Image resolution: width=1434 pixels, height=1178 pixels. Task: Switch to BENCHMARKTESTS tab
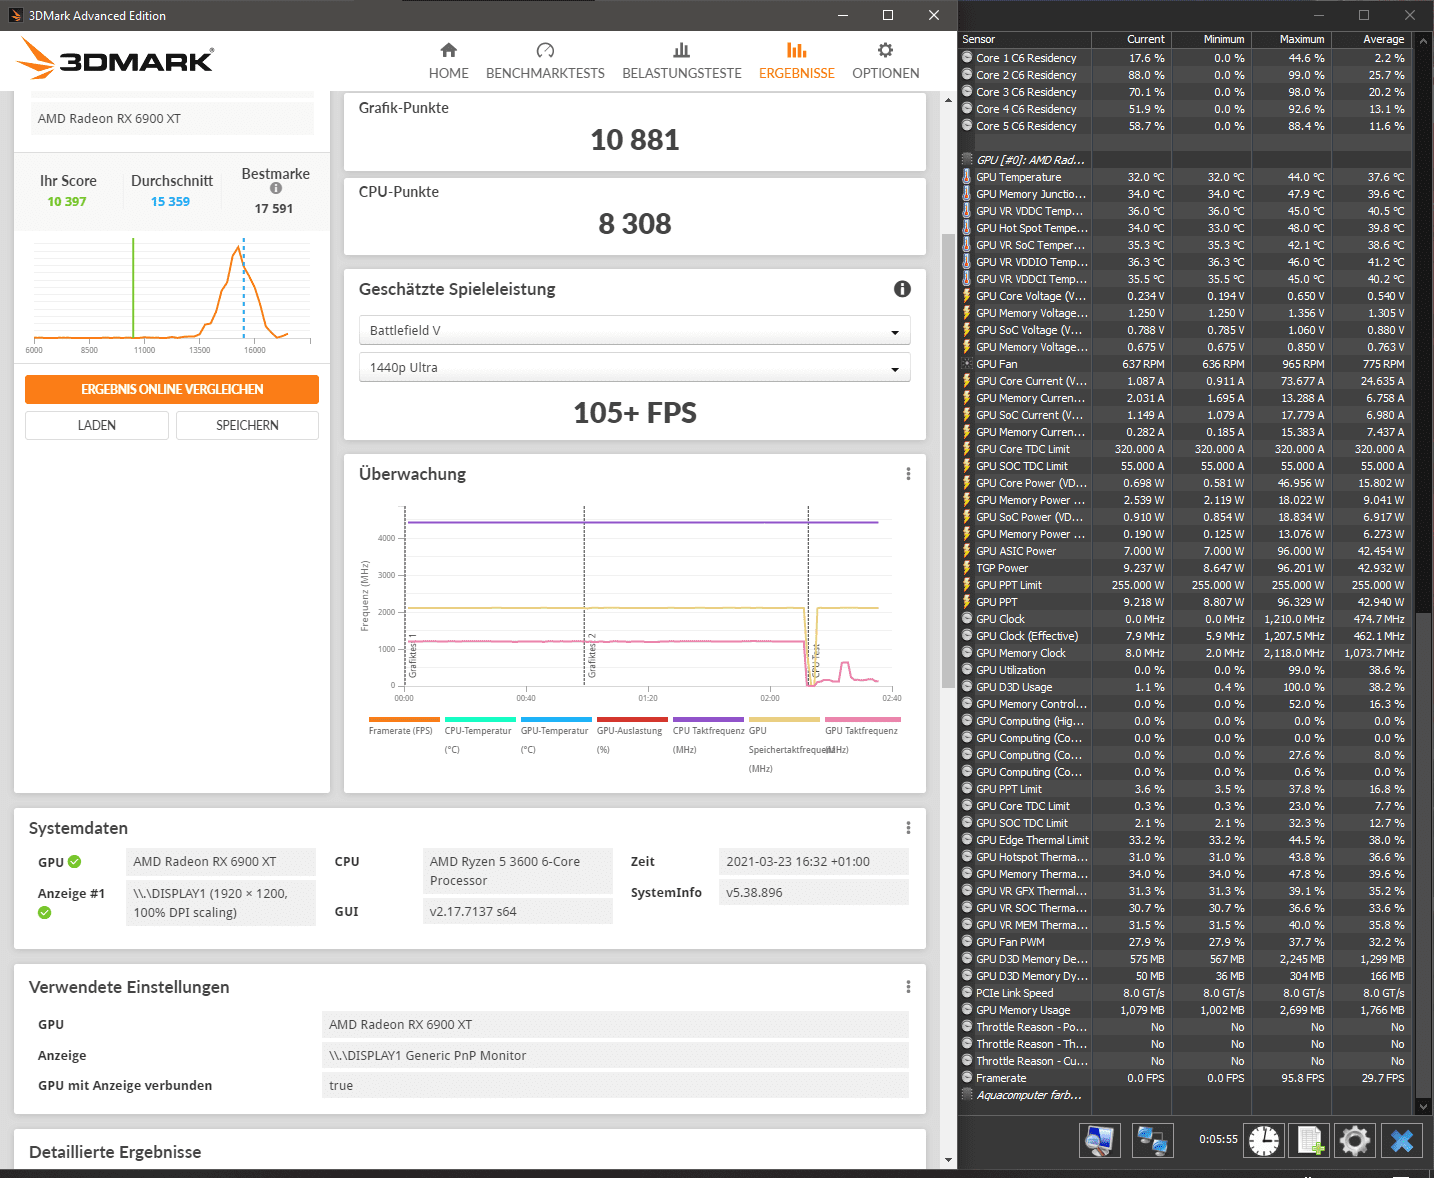point(545,61)
